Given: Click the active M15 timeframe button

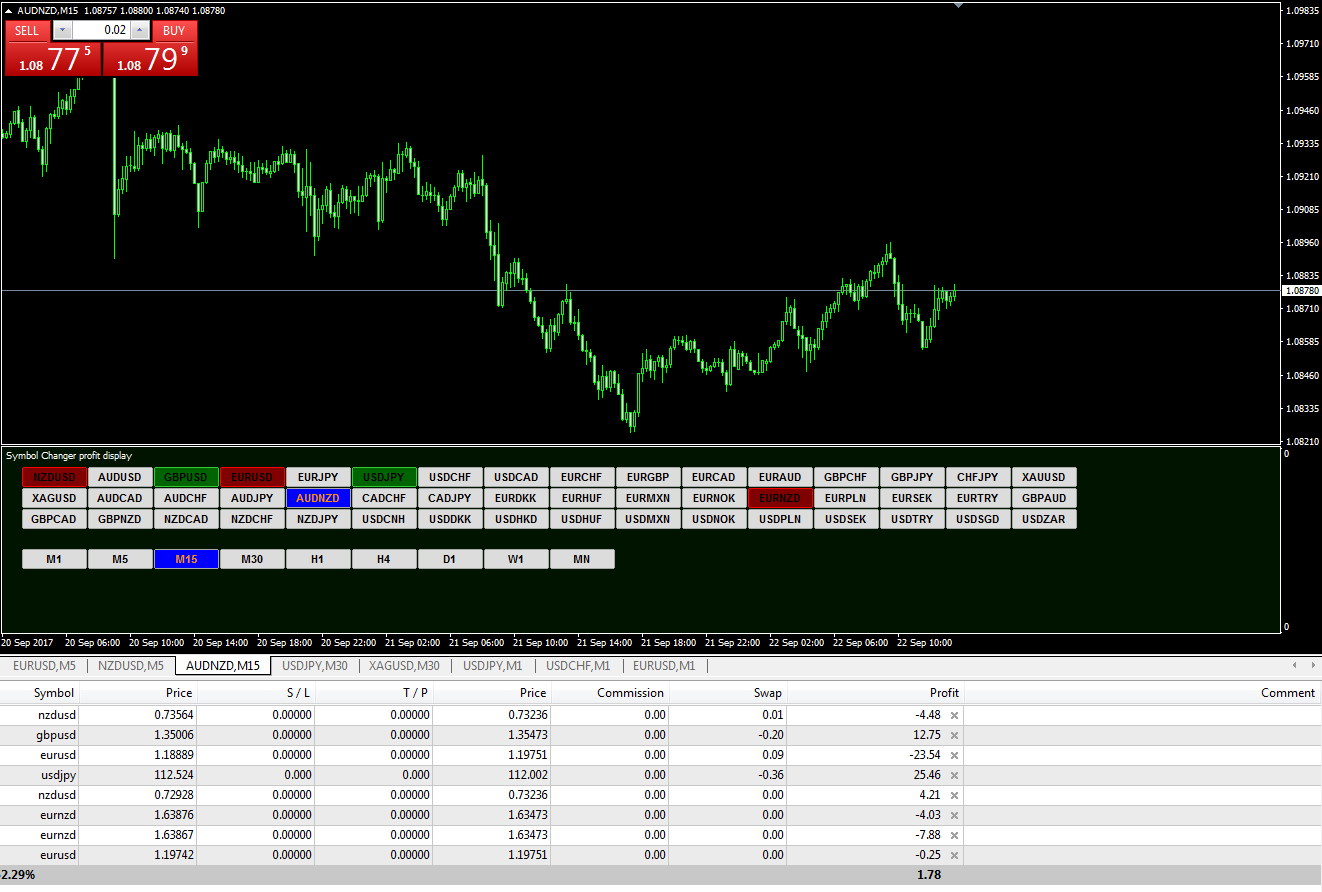Looking at the screenshot, I should (x=186, y=559).
